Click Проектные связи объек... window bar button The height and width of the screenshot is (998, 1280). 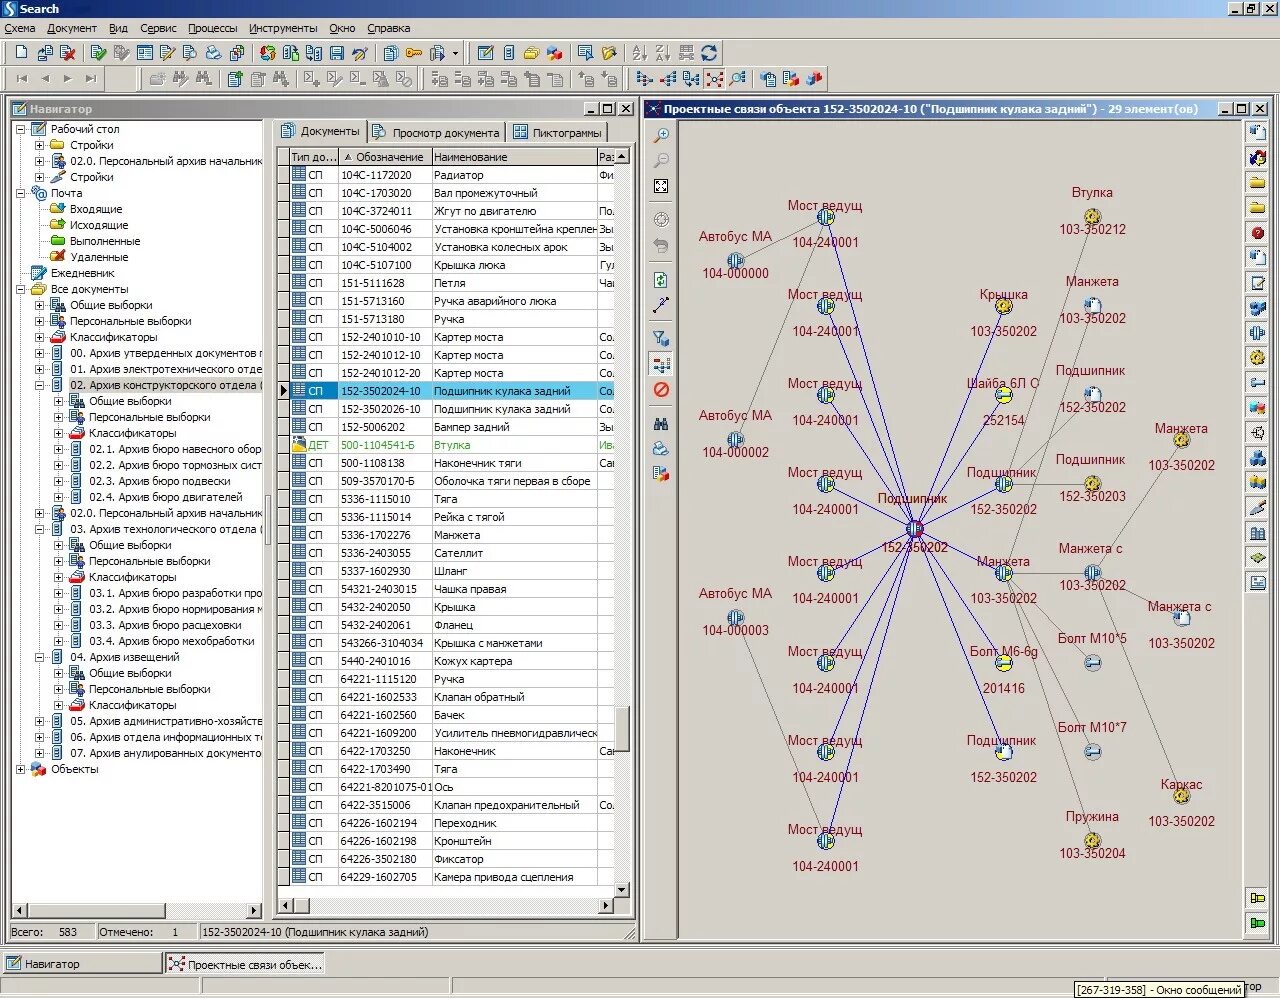(x=245, y=964)
